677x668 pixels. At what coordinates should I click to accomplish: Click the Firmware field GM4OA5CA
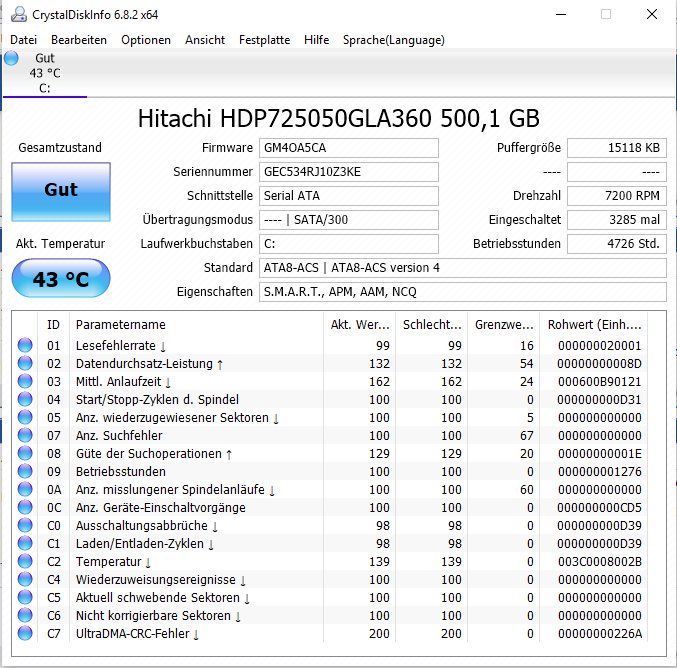[x=348, y=148]
